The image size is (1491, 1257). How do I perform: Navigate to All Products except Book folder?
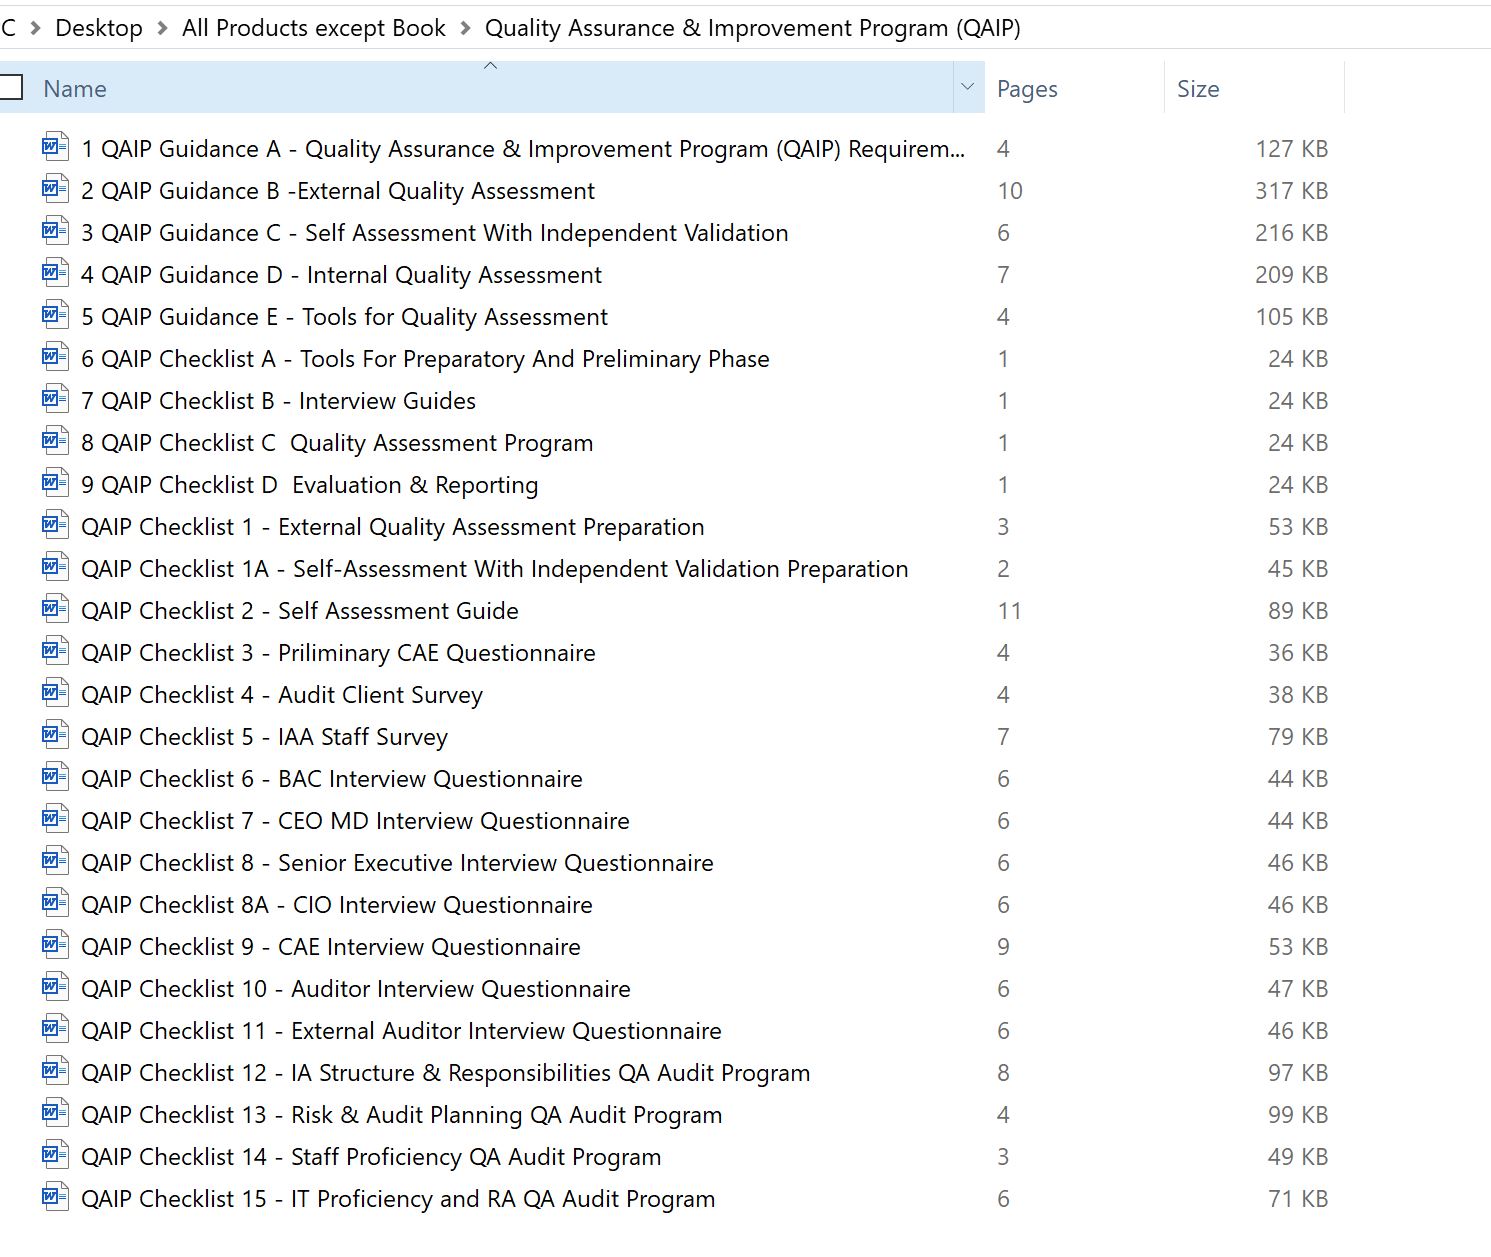click(x=314, y=28)
